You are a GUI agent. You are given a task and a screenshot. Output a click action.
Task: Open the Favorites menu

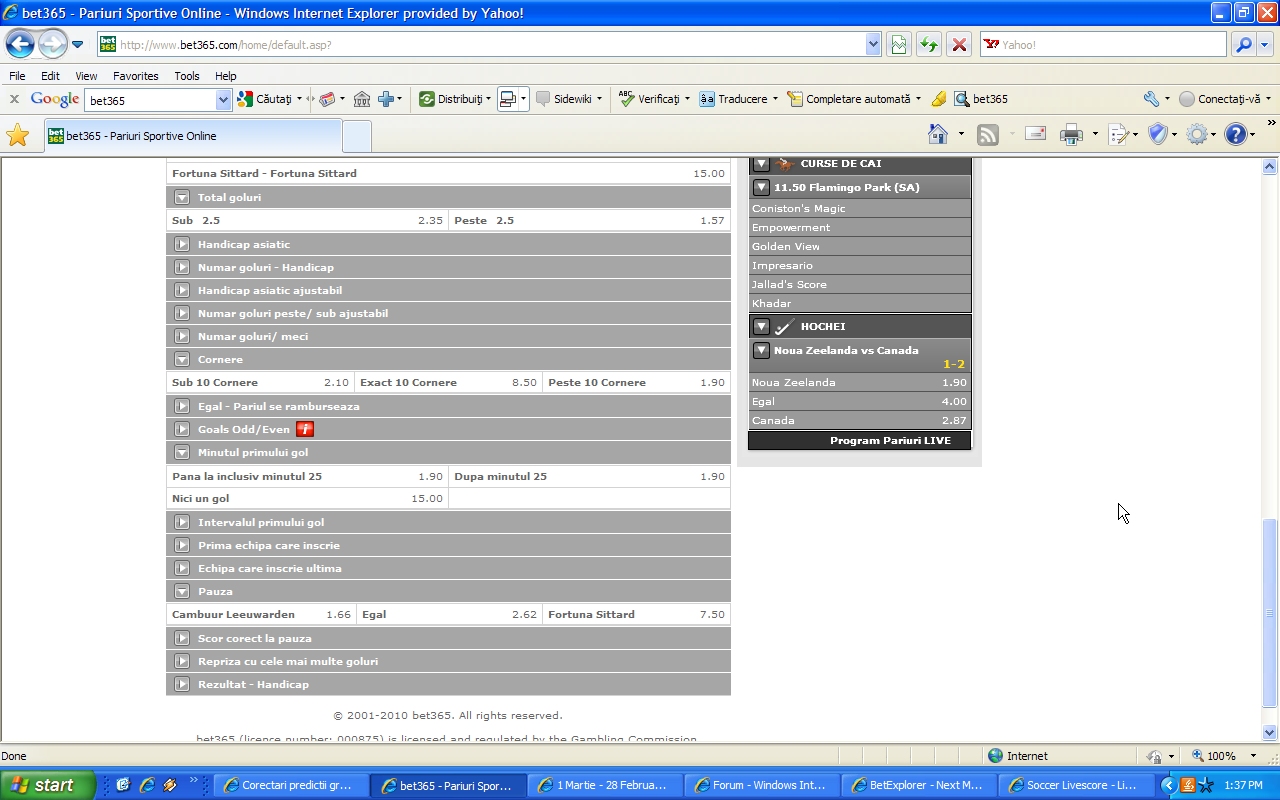tap(135, 76)
